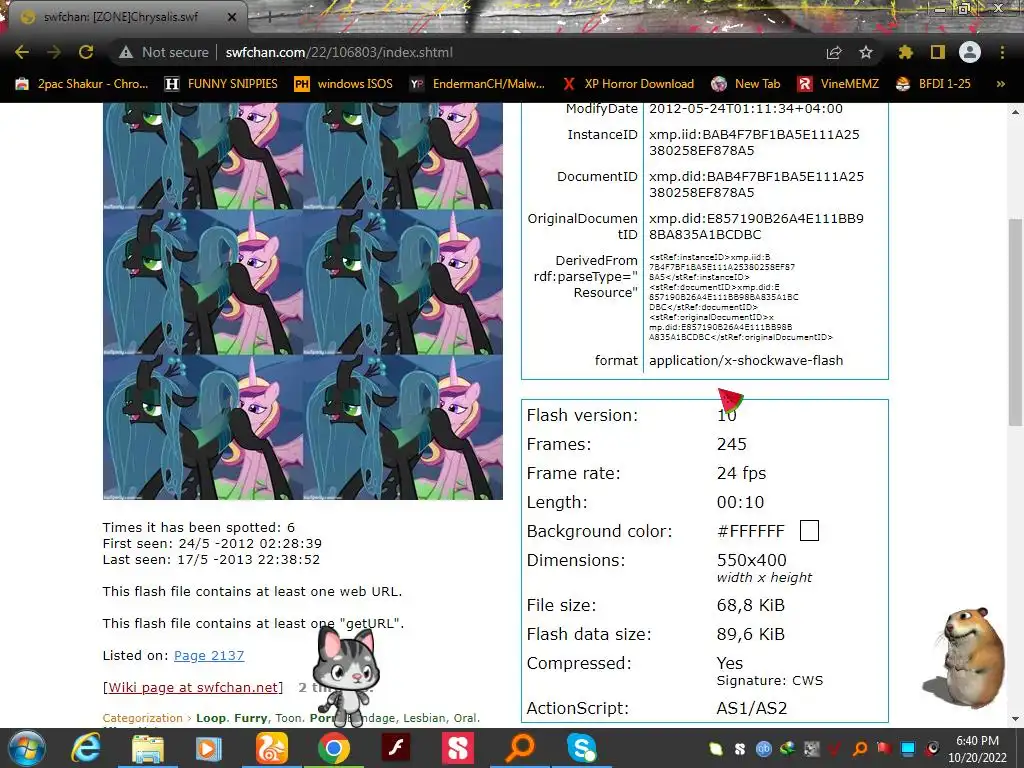The width and height of the screenshot is (1024, 768).
Task: Bookmark this page with the star icon
Action: (866, 52)
